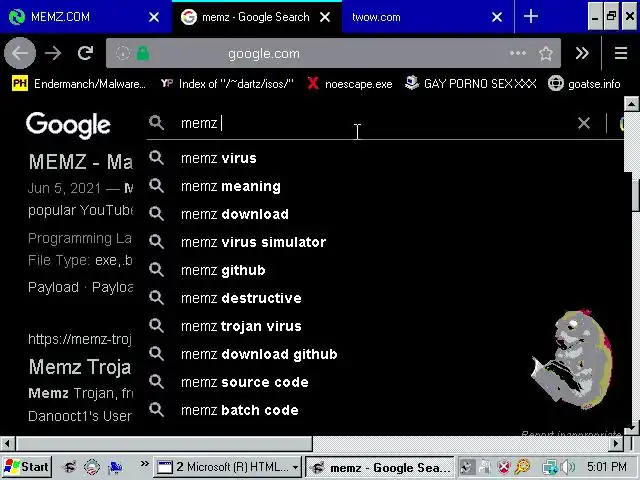Reload the page with the refresh icon

[85, 53]
